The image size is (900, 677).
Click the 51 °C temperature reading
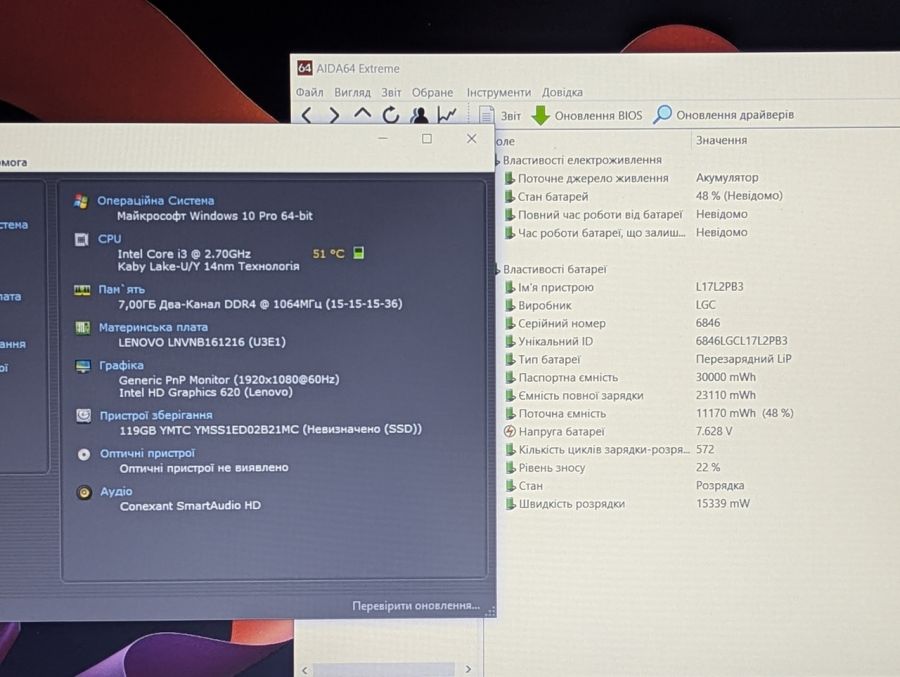(x=328, y=253)
